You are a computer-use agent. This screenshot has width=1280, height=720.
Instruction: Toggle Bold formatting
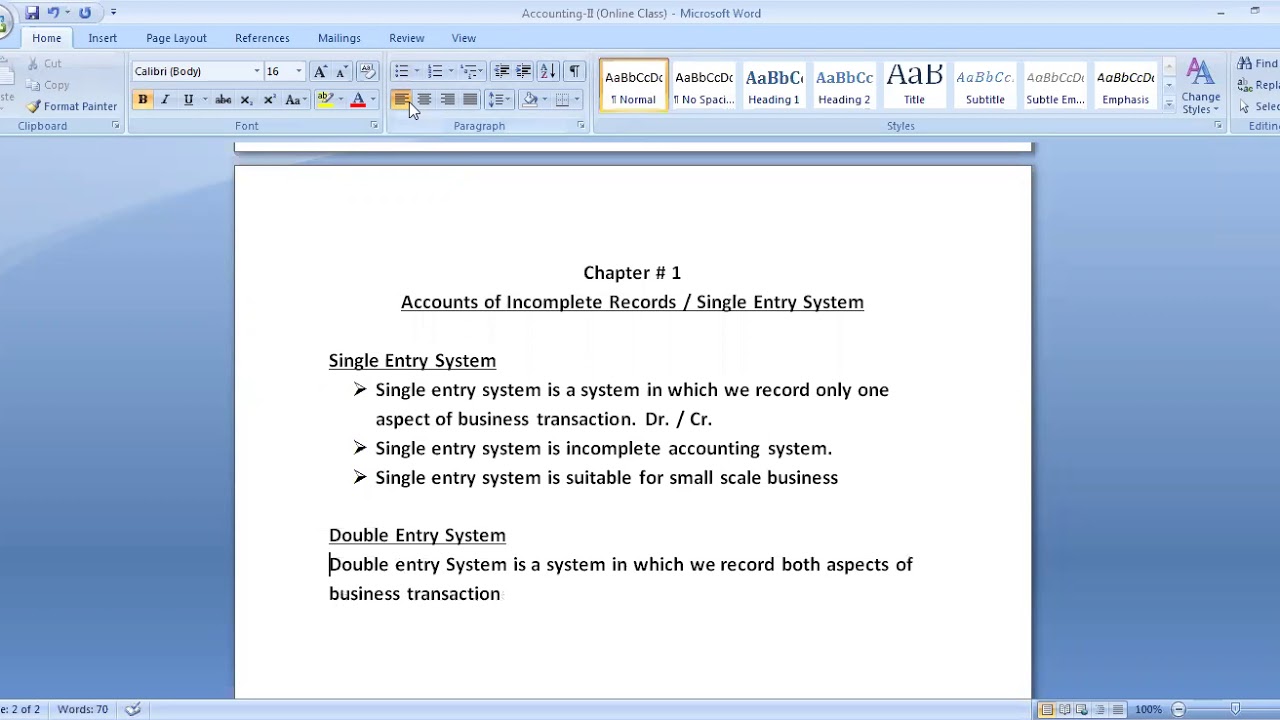143,100
